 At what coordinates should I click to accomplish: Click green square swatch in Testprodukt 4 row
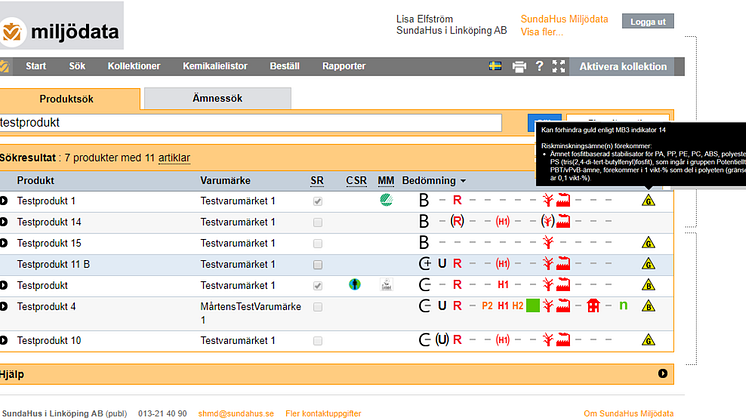[x=533, y=305]
